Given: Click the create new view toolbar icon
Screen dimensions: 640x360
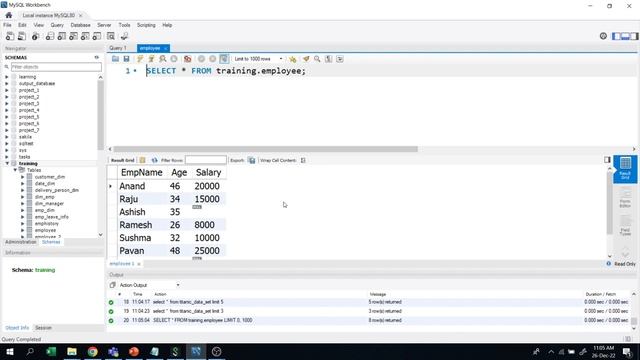Looking at the screenshot, I should [73, 36].
